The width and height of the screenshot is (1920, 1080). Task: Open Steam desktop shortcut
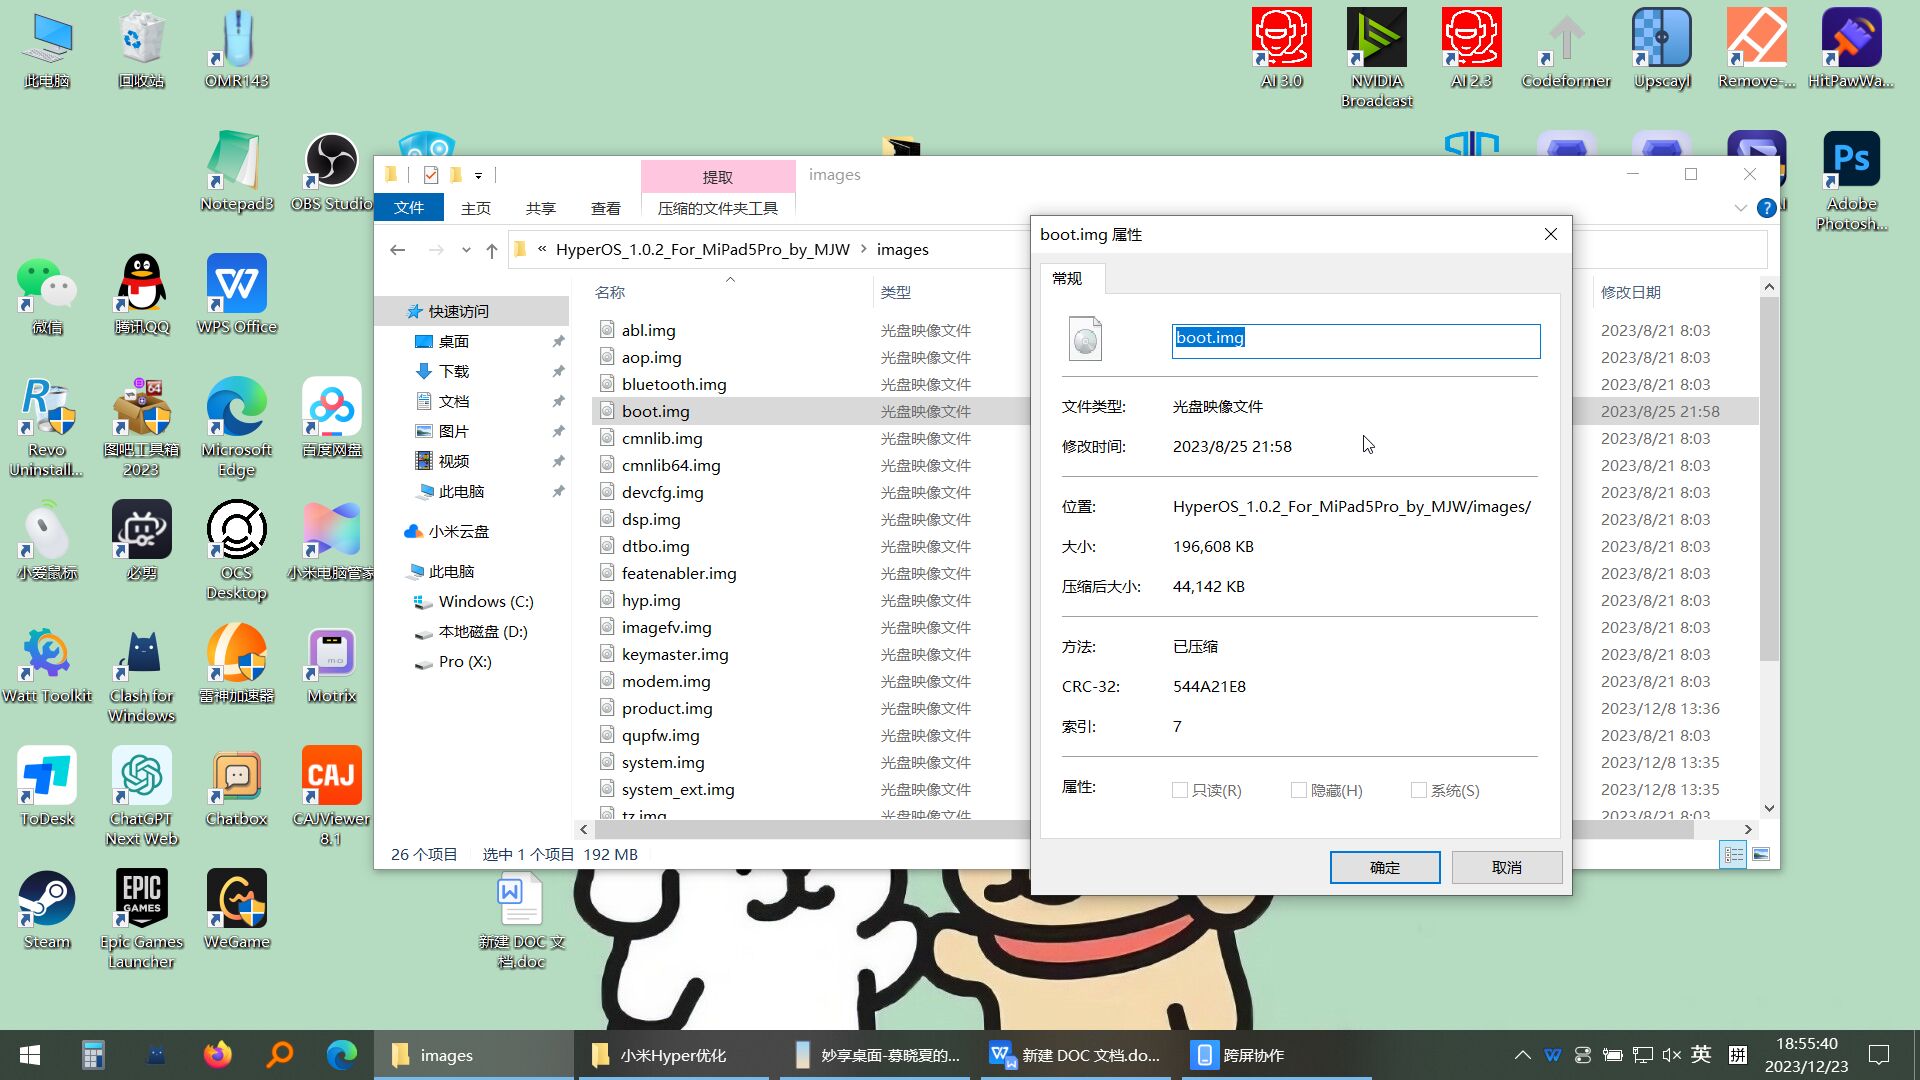[x=47, y=909]
